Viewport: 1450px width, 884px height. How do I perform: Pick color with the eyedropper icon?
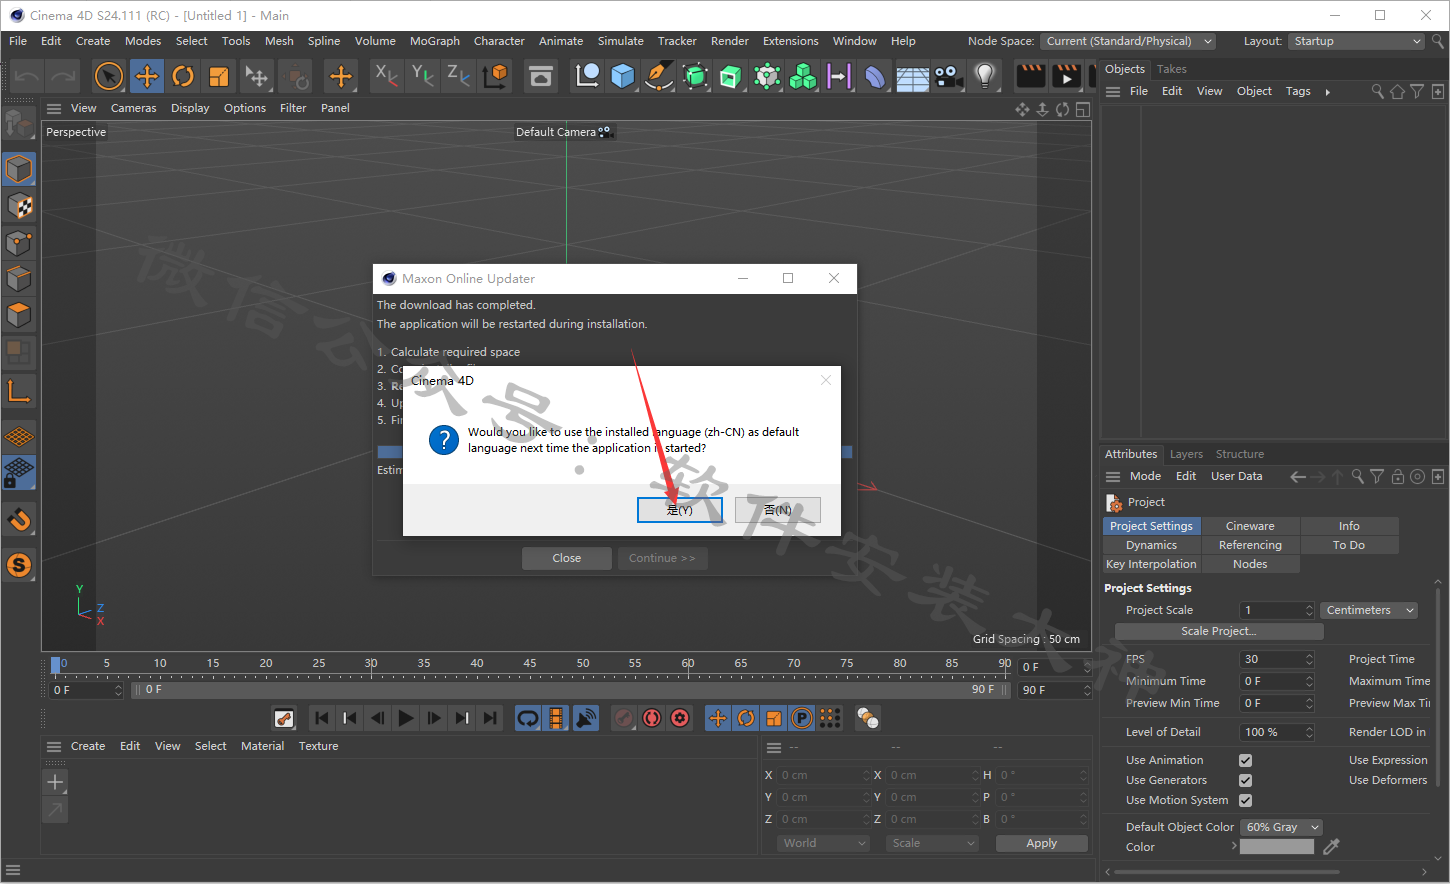coord(1331,847)
